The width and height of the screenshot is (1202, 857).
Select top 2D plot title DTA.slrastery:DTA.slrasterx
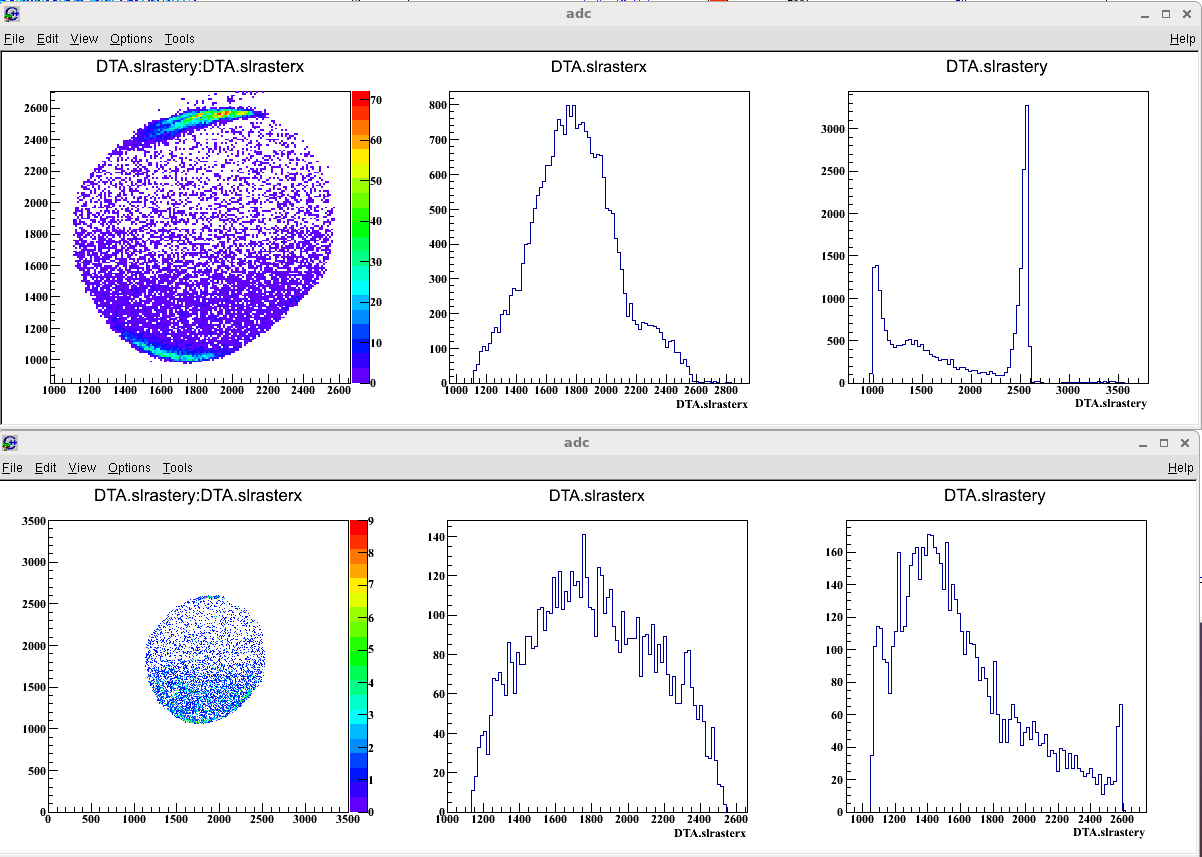coord(200,67)
